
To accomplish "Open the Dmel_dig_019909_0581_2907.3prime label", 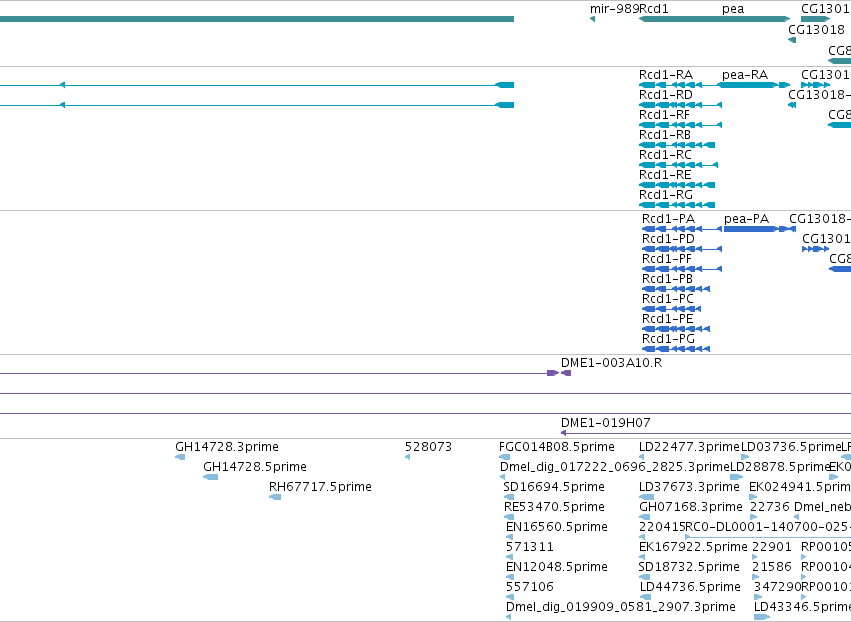I will coord(620,607).
